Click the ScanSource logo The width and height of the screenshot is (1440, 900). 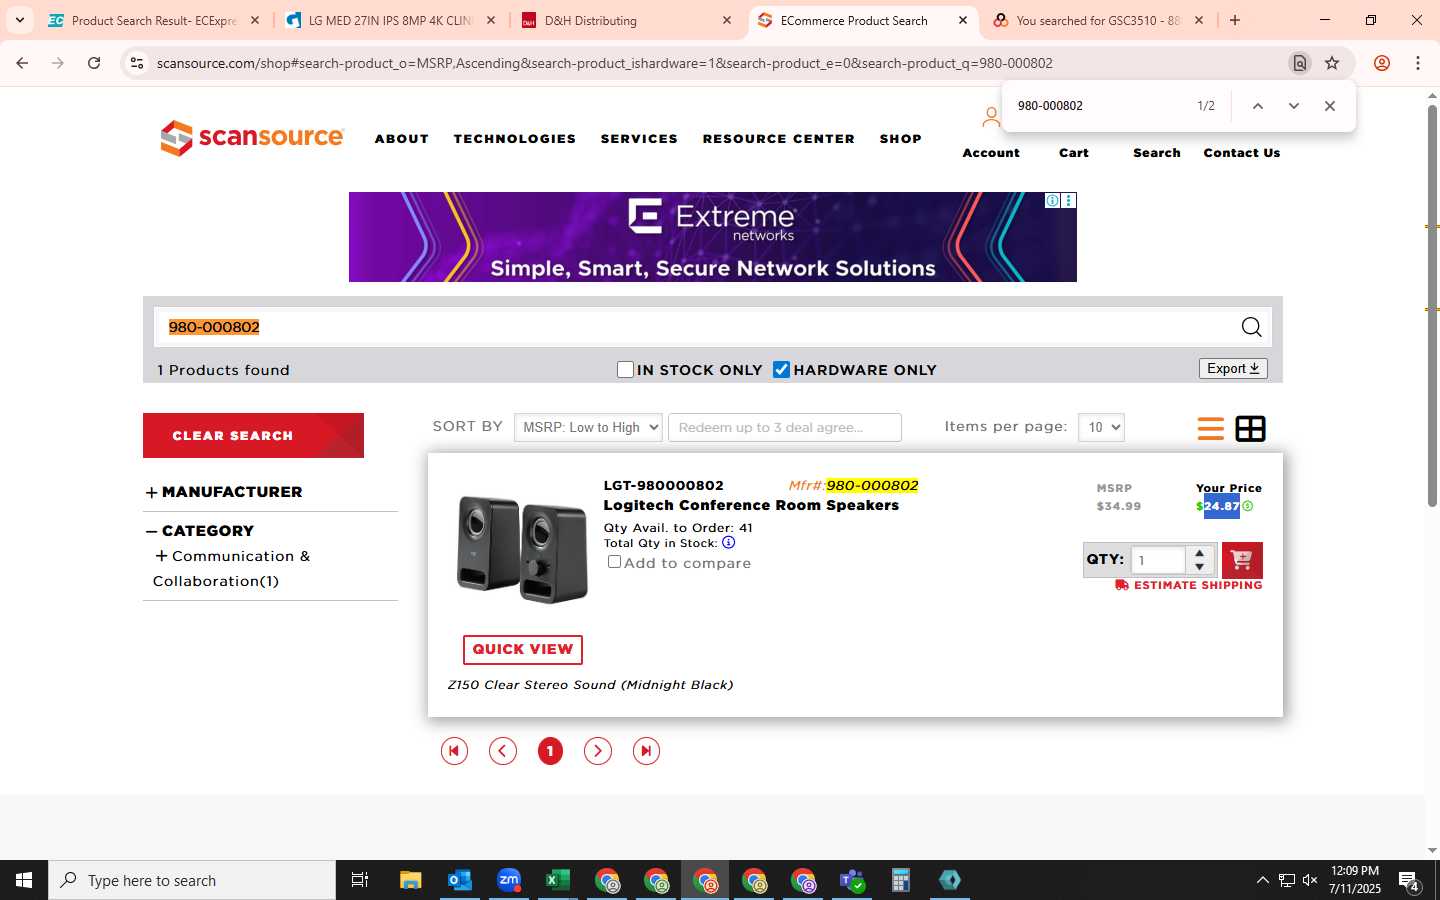[252, 138]
